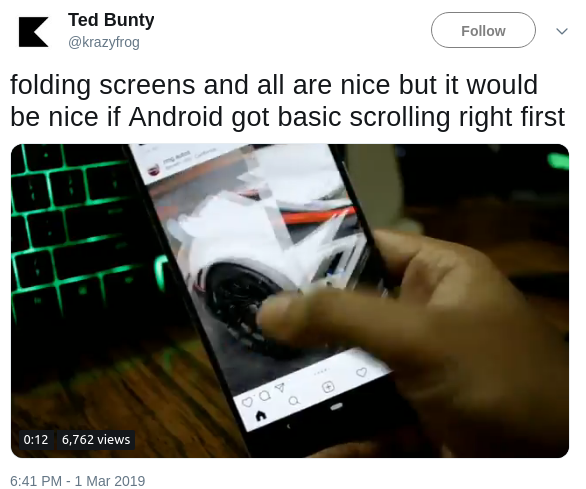This screenshot has width=586, height=489.
Task: Open Ted Bunty's K logo avatar
Action: tap(34, 32)
